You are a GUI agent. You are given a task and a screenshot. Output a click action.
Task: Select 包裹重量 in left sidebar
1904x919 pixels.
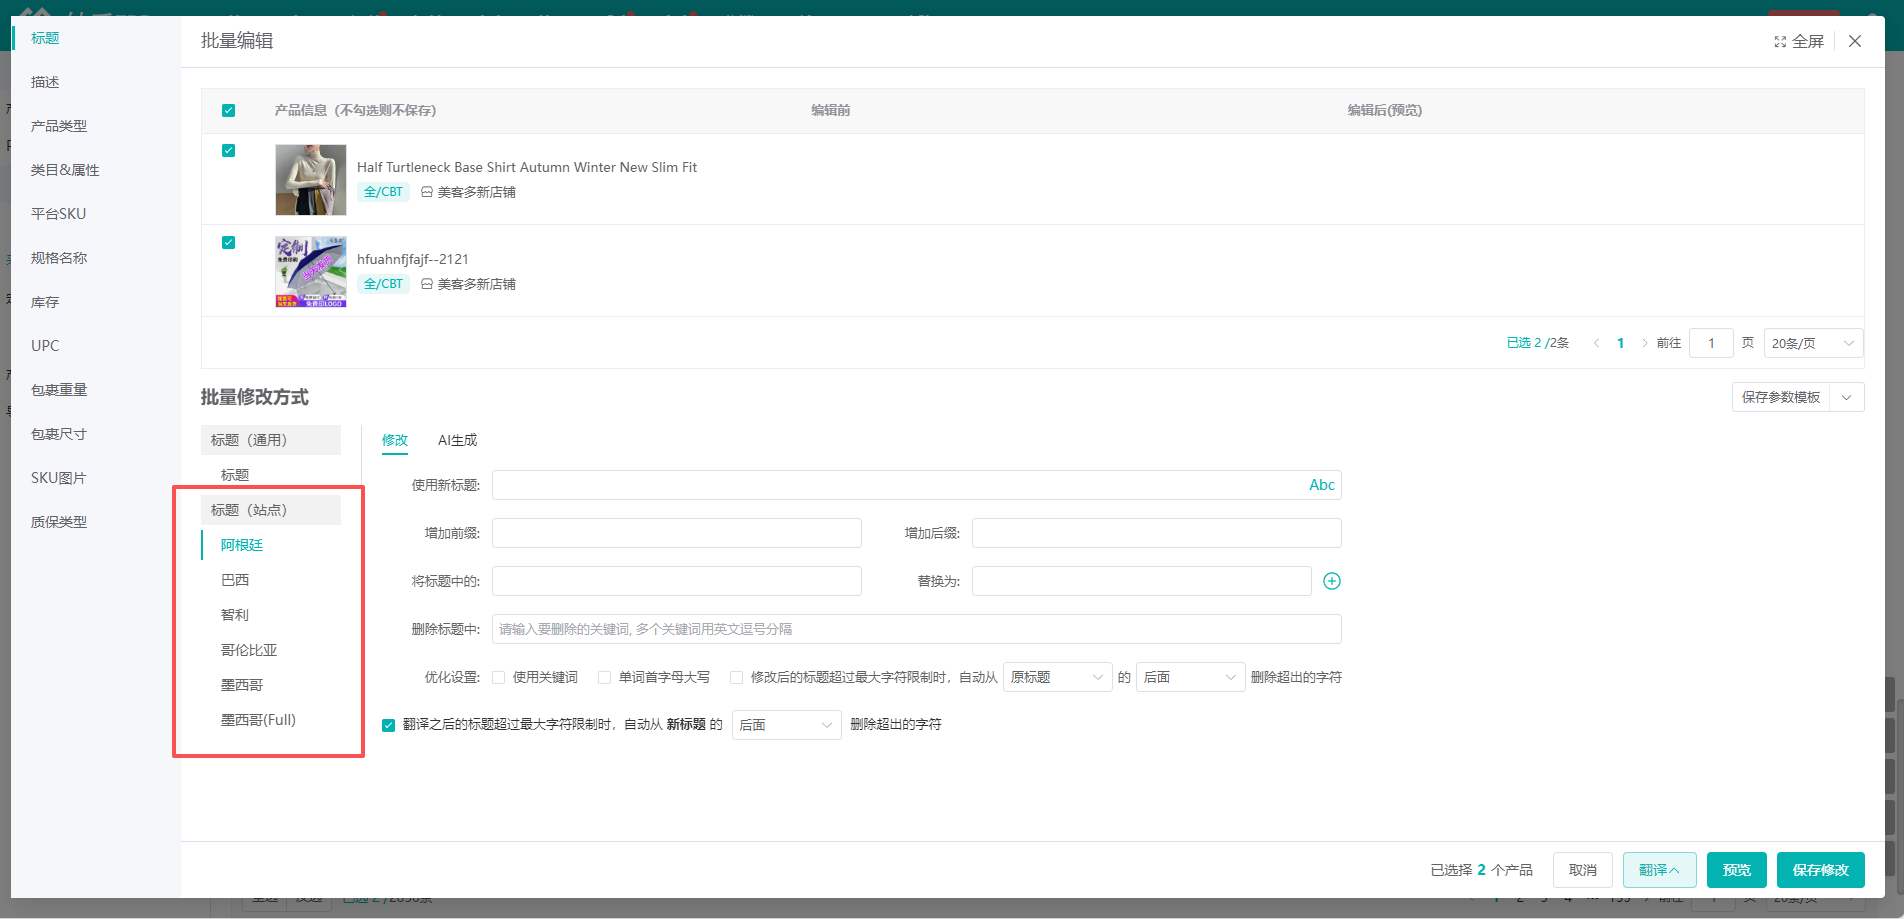coord(59,390)
